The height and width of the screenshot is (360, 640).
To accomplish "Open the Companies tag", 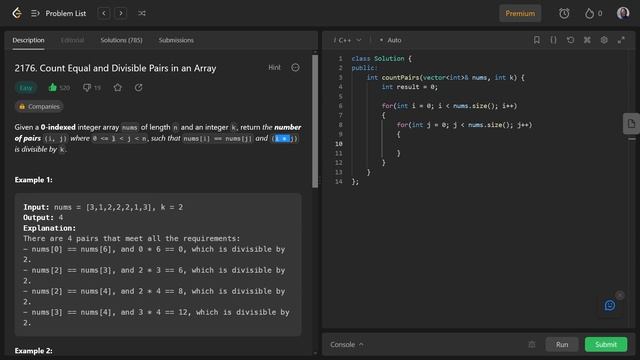I will (x=39, y=107).
